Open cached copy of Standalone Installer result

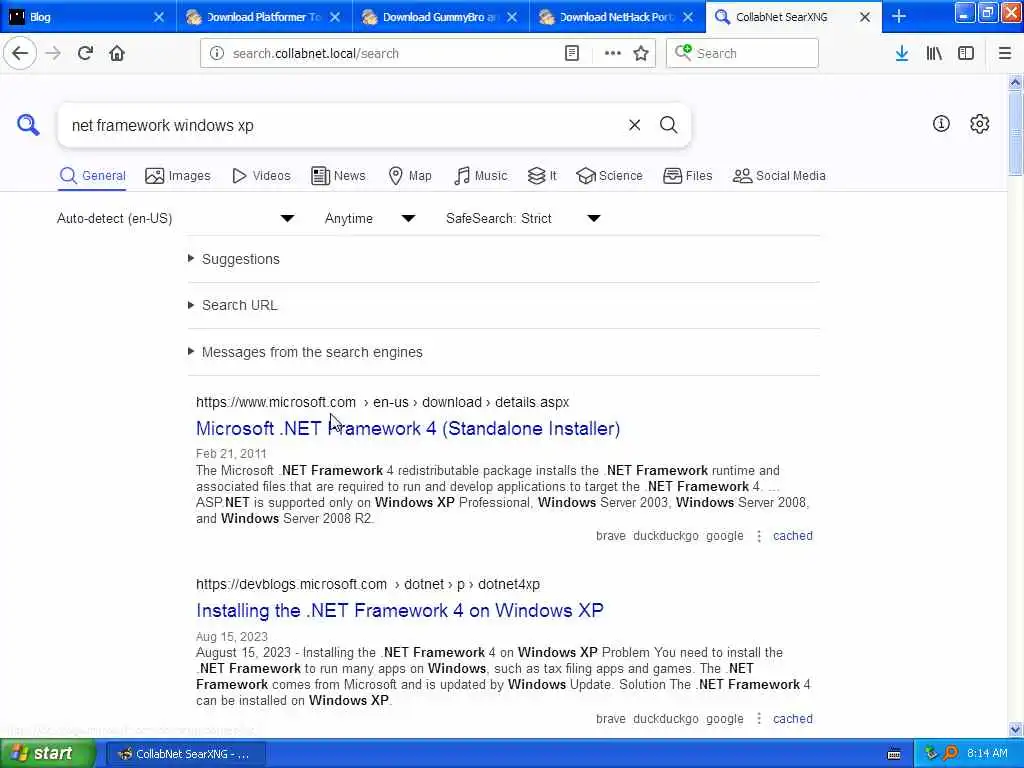click(792, 536)
